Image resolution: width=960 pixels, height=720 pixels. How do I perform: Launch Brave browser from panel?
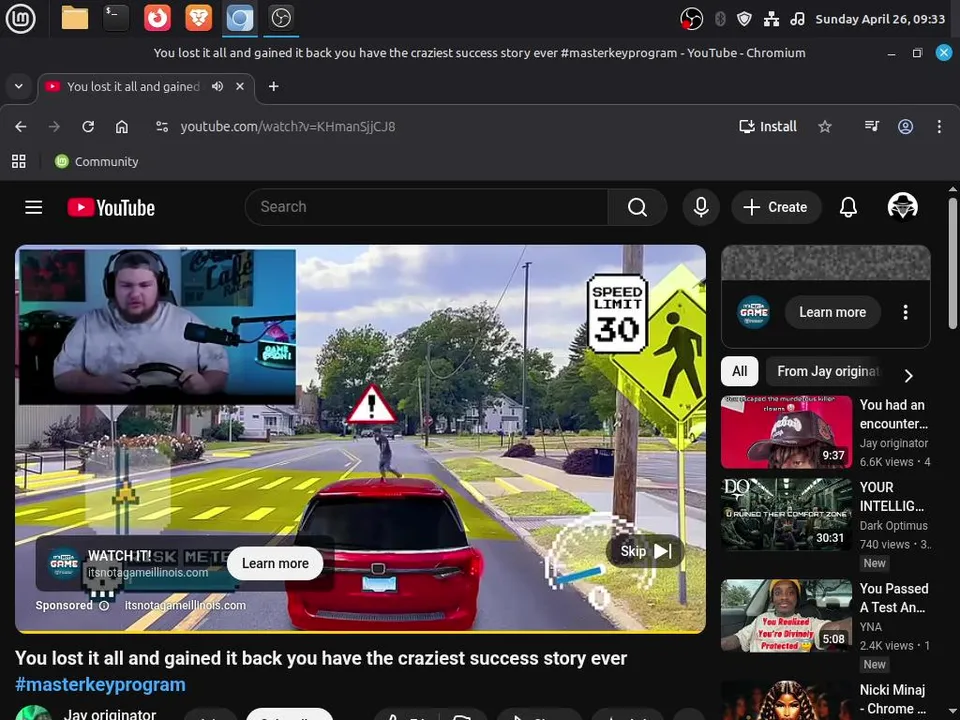(198, 18)
